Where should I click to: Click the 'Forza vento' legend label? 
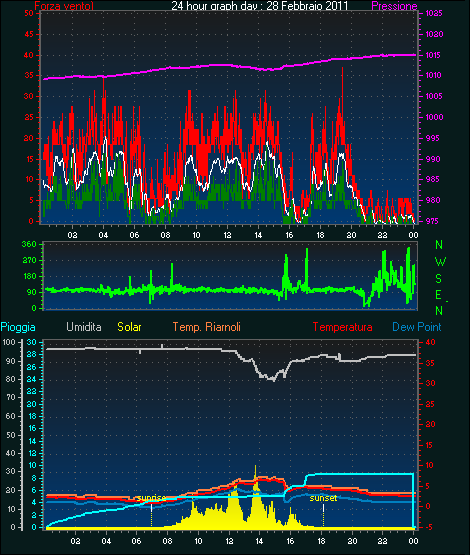tap(64, 5)
